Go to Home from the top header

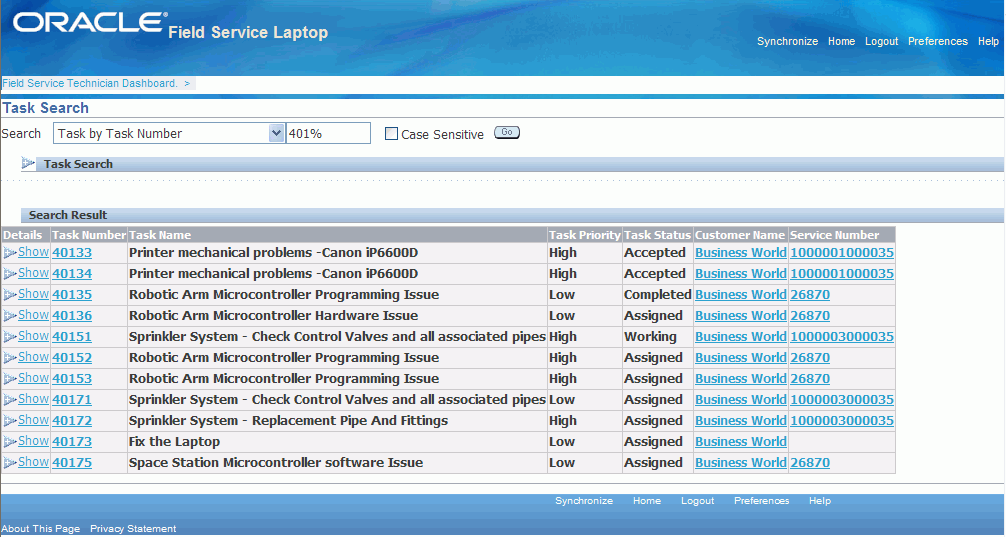pyautogui.click(x=841, y=41)
